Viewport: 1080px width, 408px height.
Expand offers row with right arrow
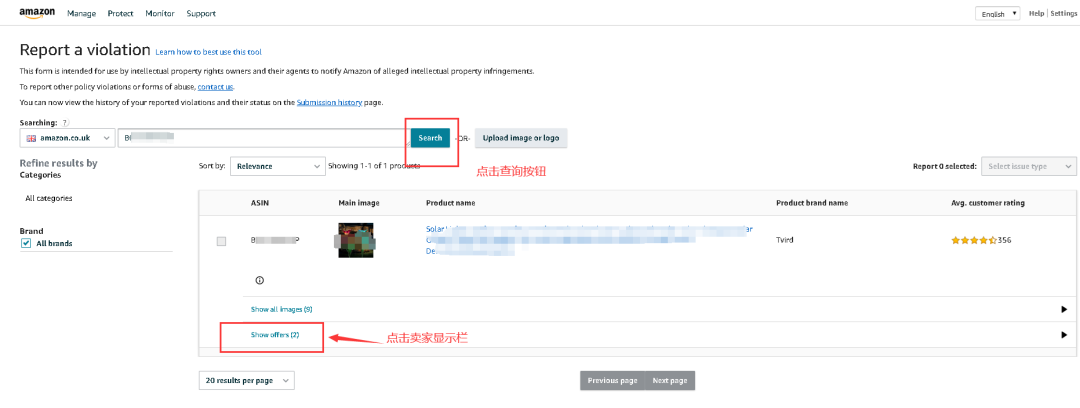pos(1063,335)
